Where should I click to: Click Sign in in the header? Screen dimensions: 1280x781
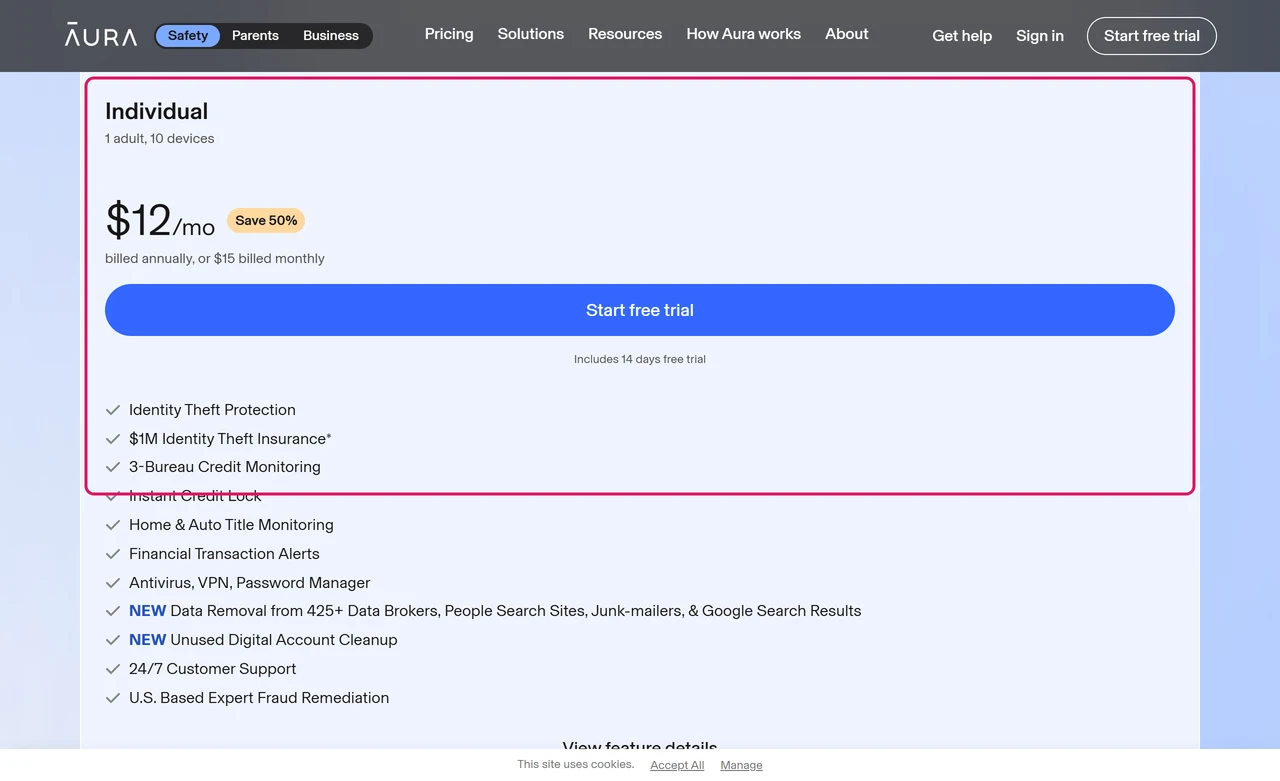click(x=1040, y=36)
